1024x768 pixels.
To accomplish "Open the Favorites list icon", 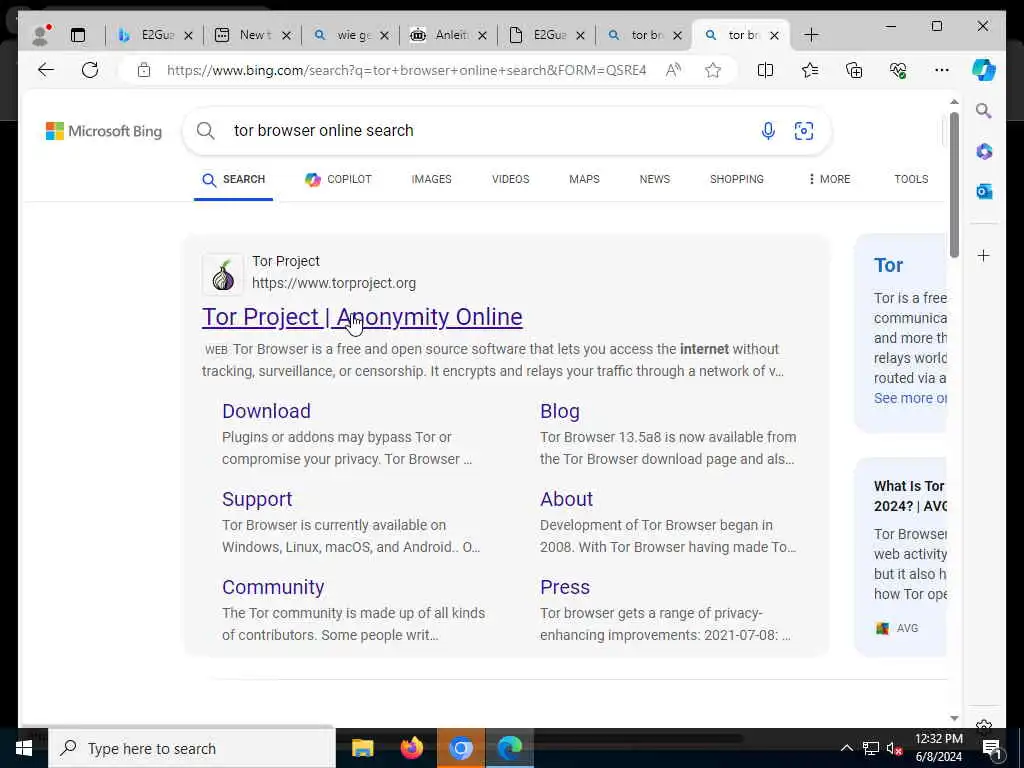I will click(810, 70).
